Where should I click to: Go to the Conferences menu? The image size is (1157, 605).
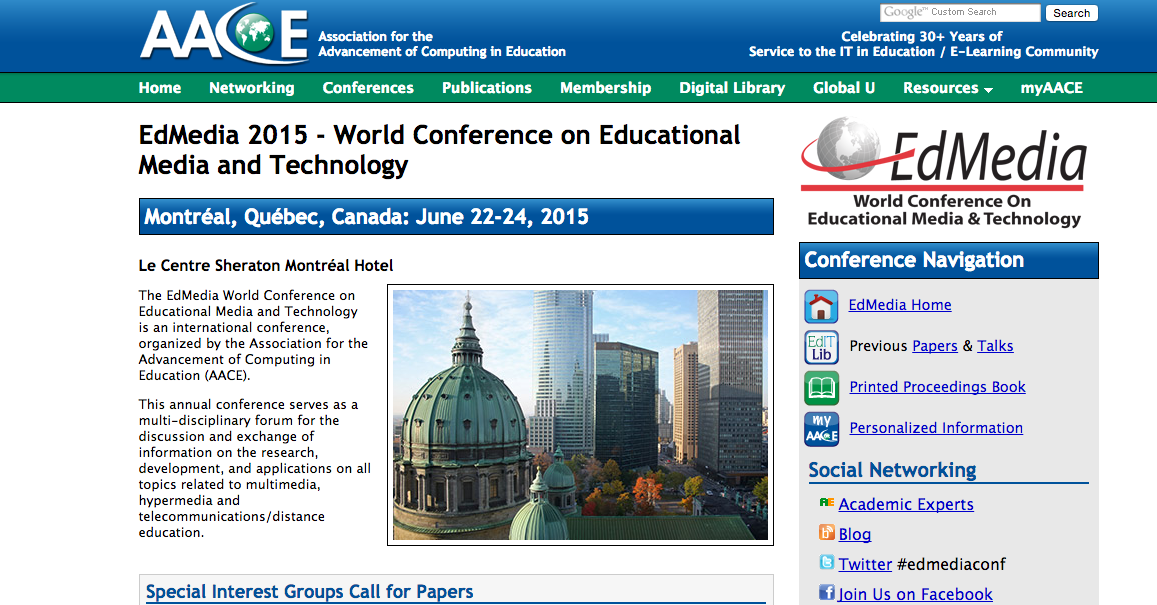[x=368, y=88]
